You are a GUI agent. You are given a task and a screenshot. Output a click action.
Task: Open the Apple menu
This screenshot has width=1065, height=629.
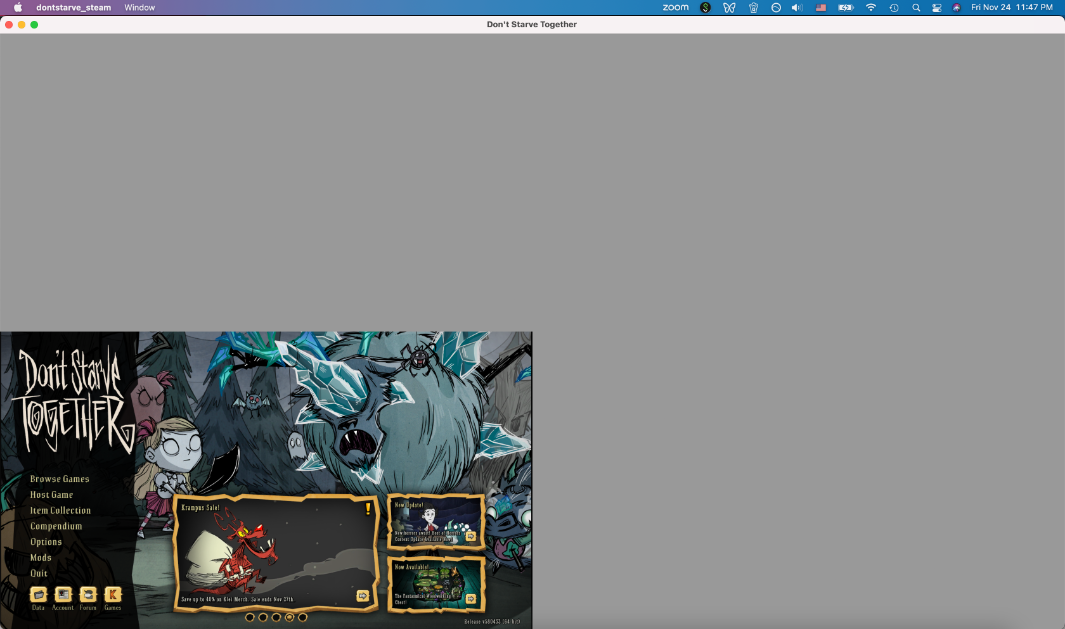click(18, 7)
